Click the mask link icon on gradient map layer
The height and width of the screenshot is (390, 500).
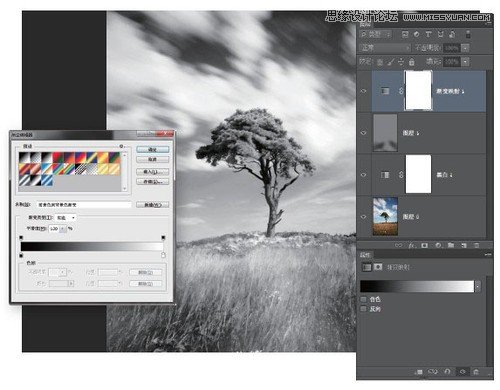(x=401, y=91)
